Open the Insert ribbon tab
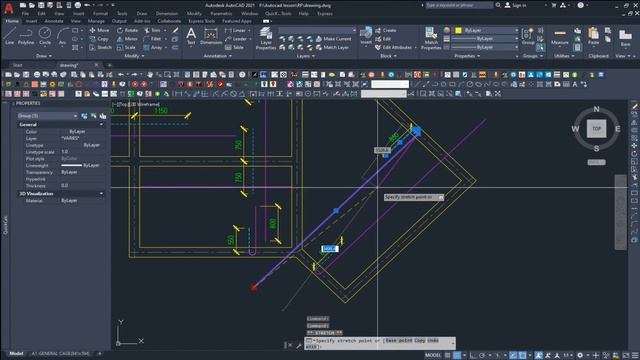640x360 pixels. click(31, 21)
